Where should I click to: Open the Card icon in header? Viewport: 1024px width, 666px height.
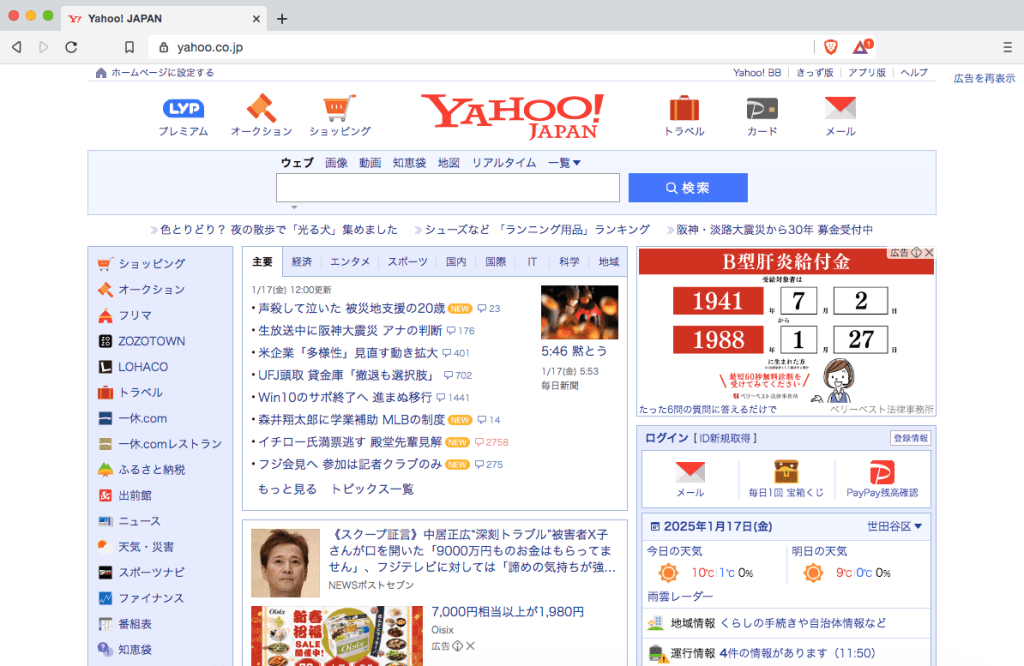coord(762,108)
